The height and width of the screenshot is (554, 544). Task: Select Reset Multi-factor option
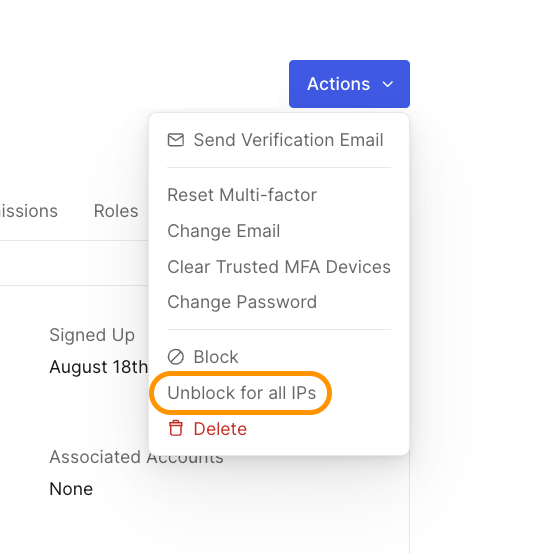242,195
